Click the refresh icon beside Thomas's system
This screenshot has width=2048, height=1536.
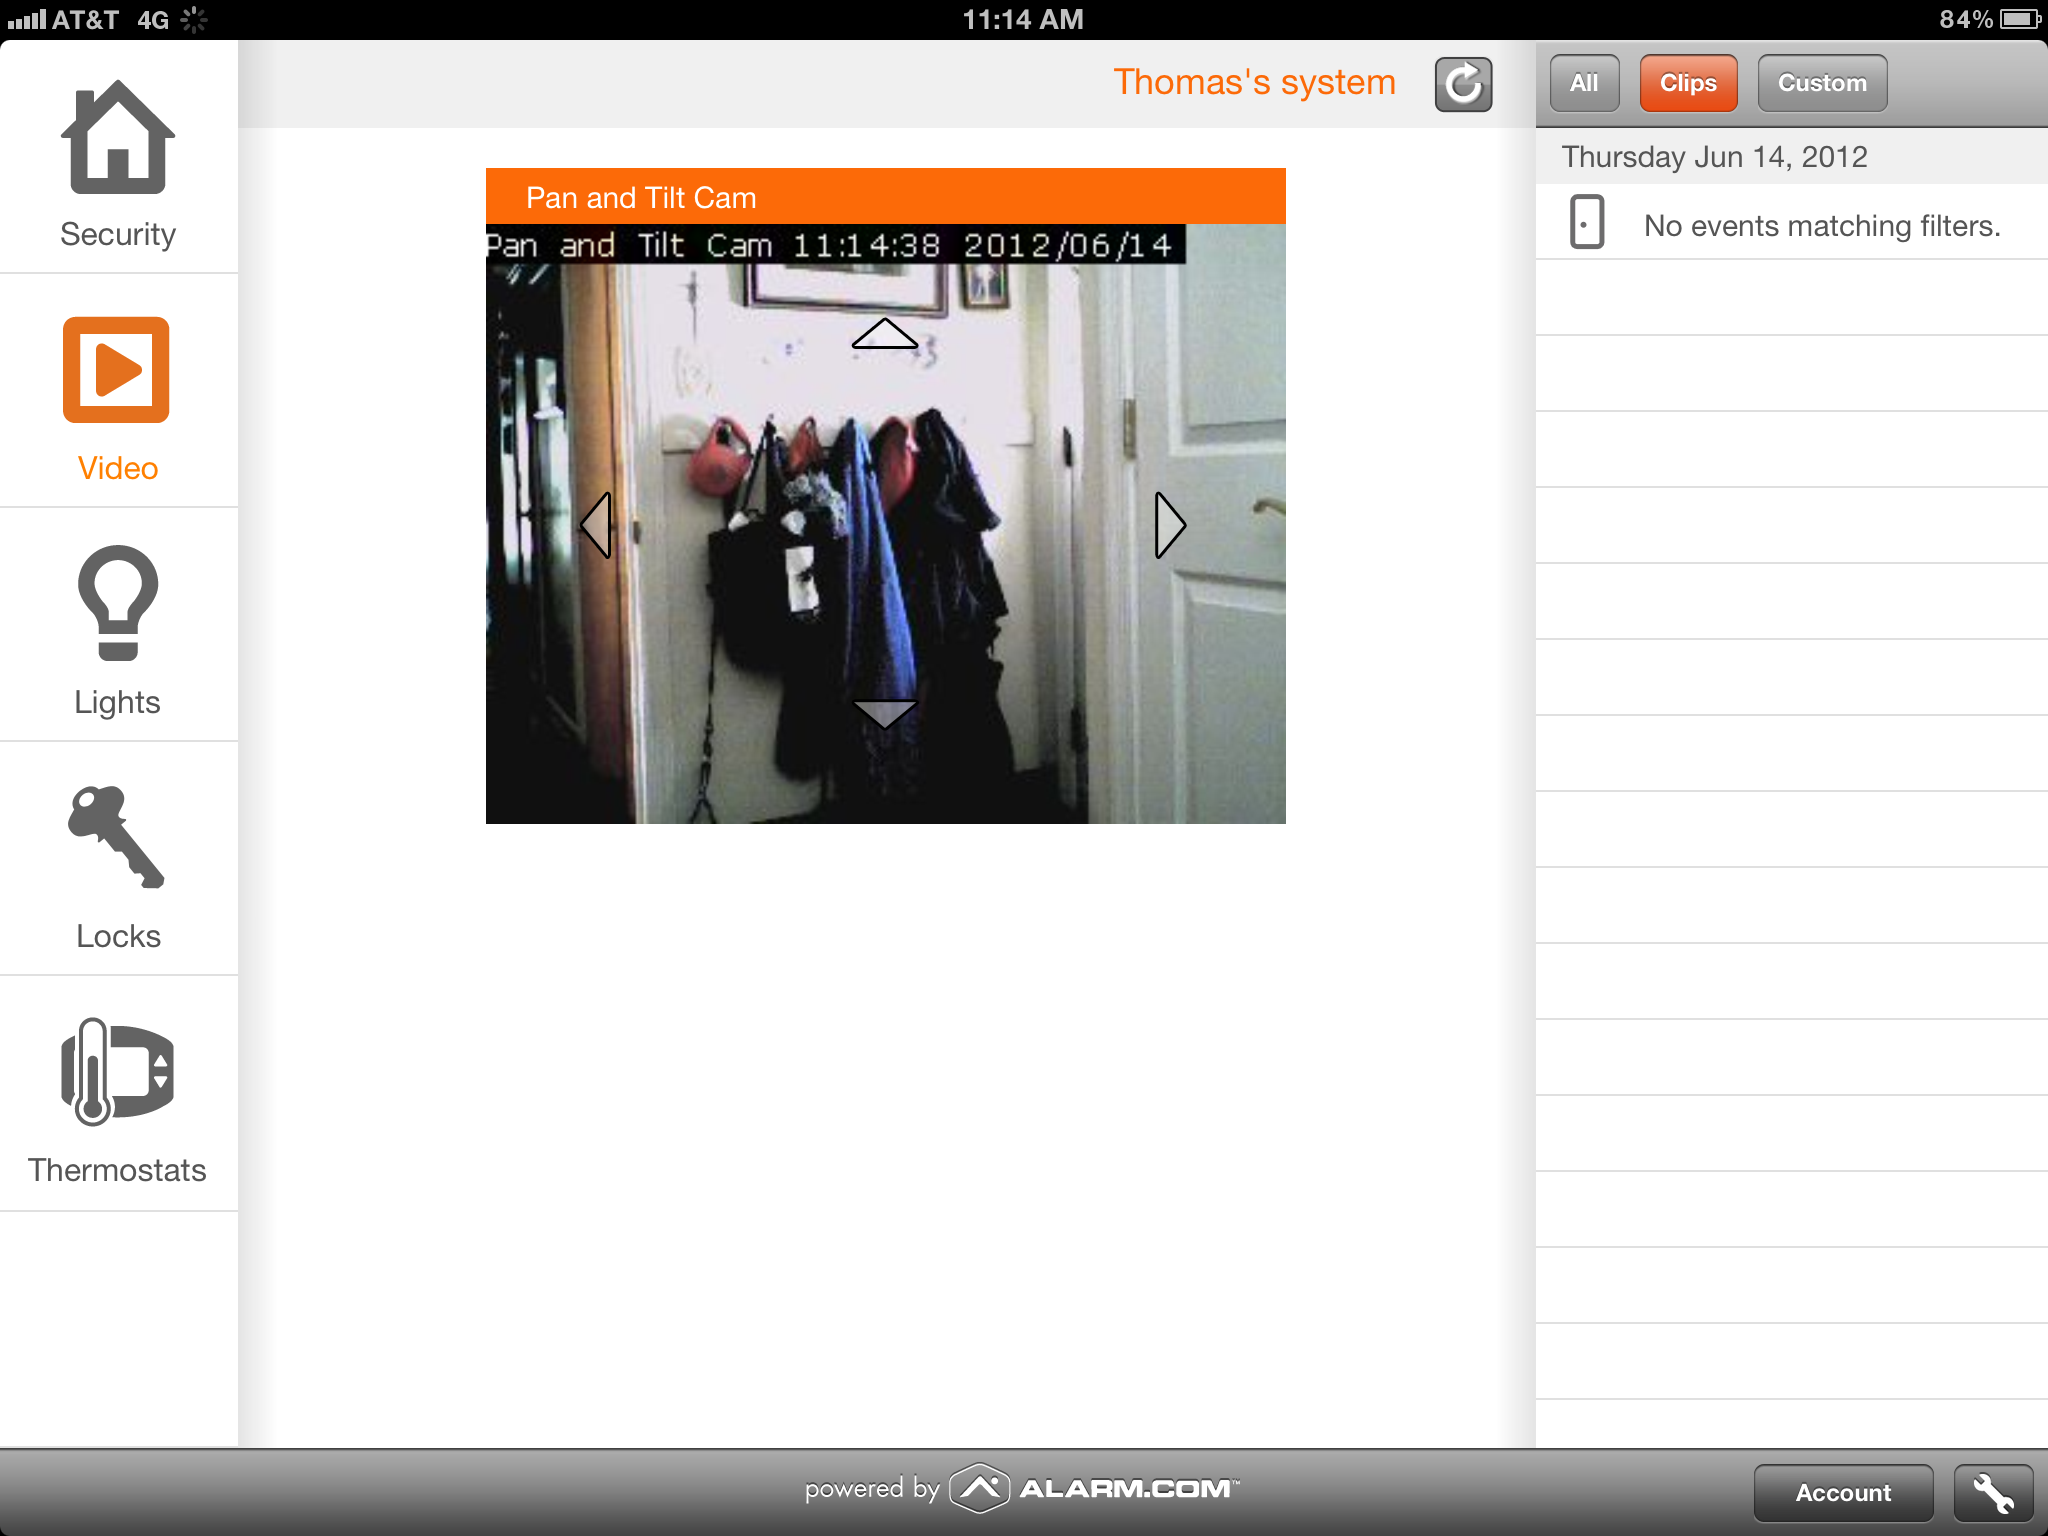1463,84
